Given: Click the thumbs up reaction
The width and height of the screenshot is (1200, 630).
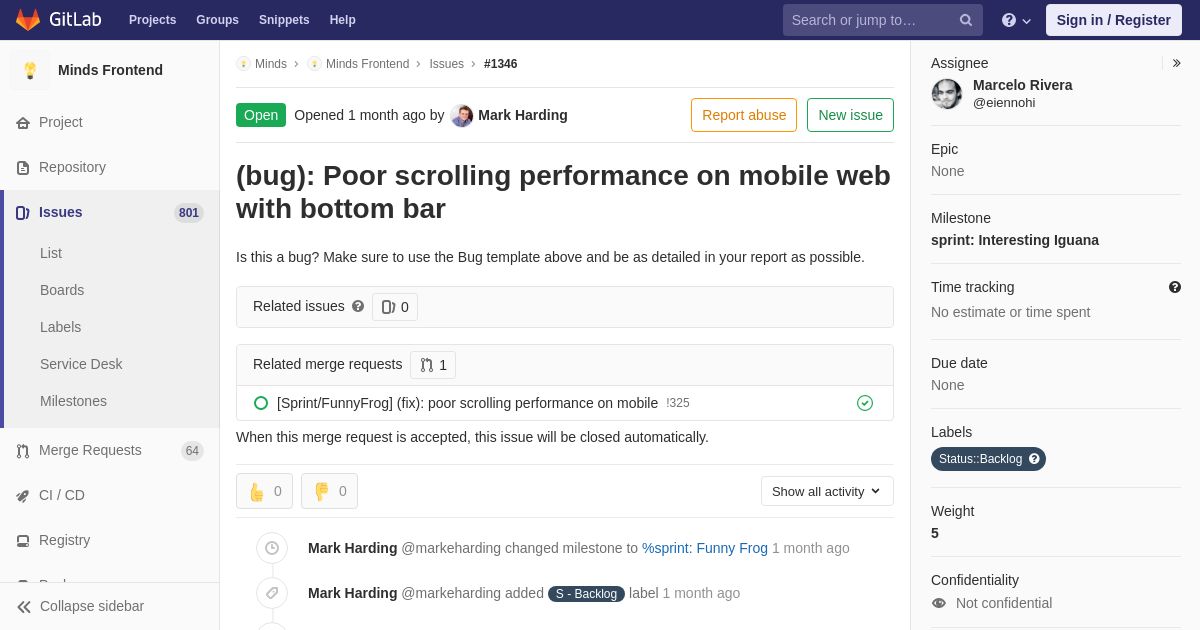Looking at the screenshot, I should click(264, 491).
